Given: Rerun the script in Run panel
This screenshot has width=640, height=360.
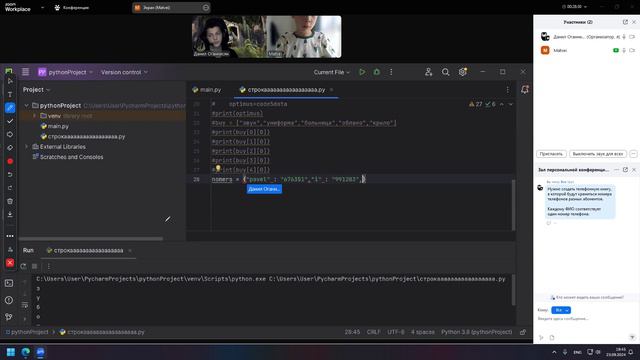Looking at the screenshot, I should click(23, 266).
